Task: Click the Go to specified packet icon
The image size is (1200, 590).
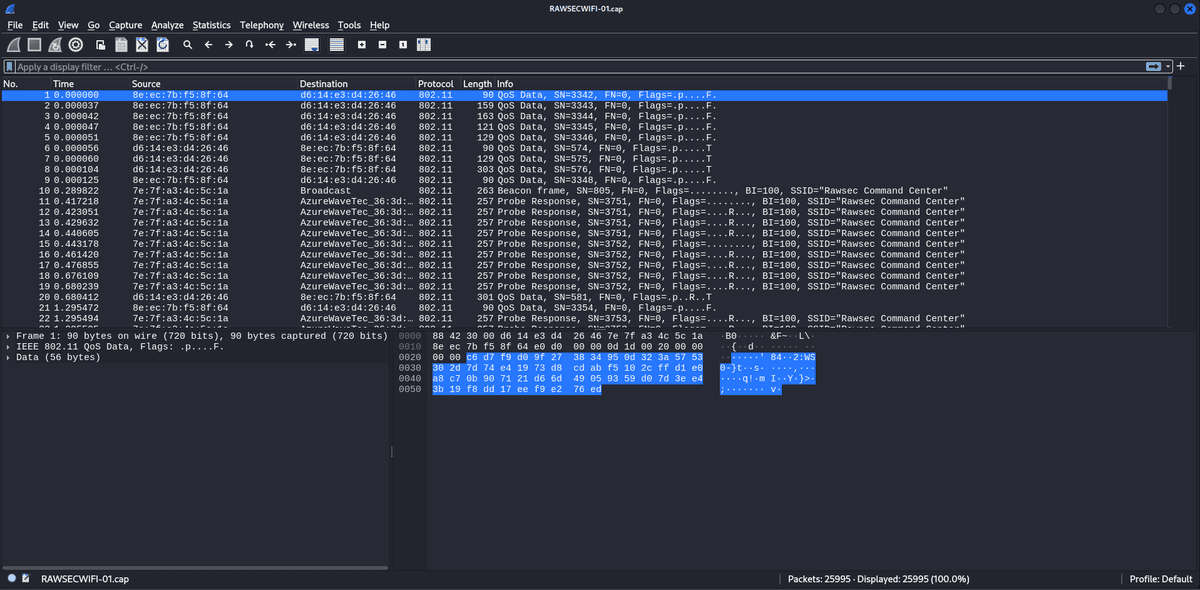Action: click(249, 45)
